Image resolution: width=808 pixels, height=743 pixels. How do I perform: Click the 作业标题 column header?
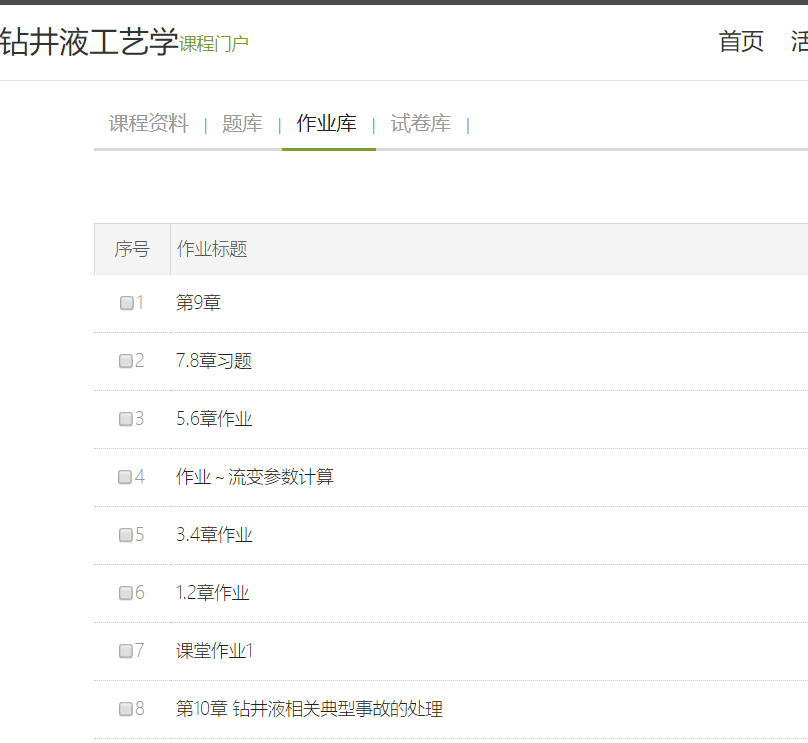pyautogui.click(x=212, y=249)
